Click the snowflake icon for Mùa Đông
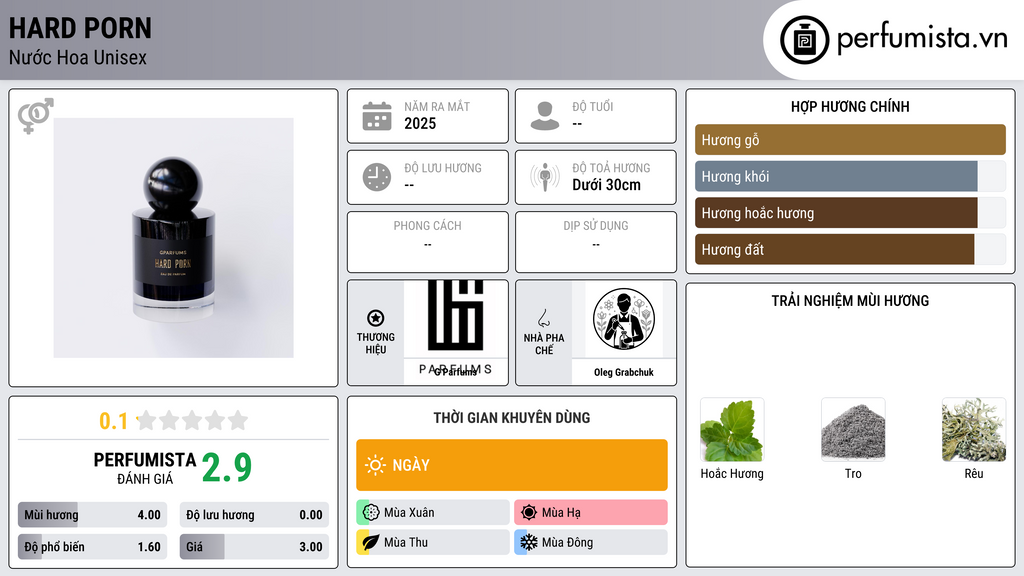 click(x=529, y=542)
